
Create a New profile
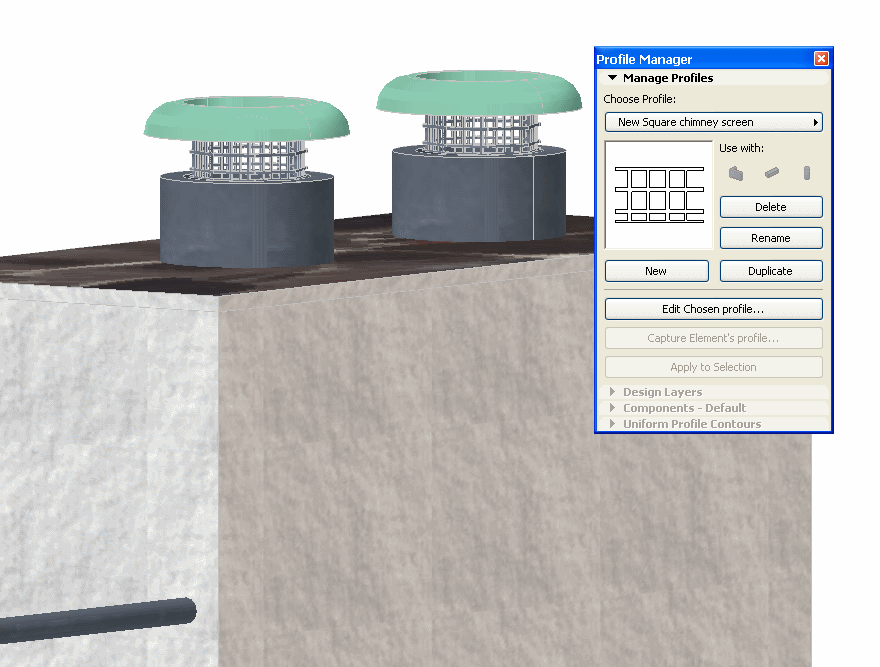(x=656, y=270)
